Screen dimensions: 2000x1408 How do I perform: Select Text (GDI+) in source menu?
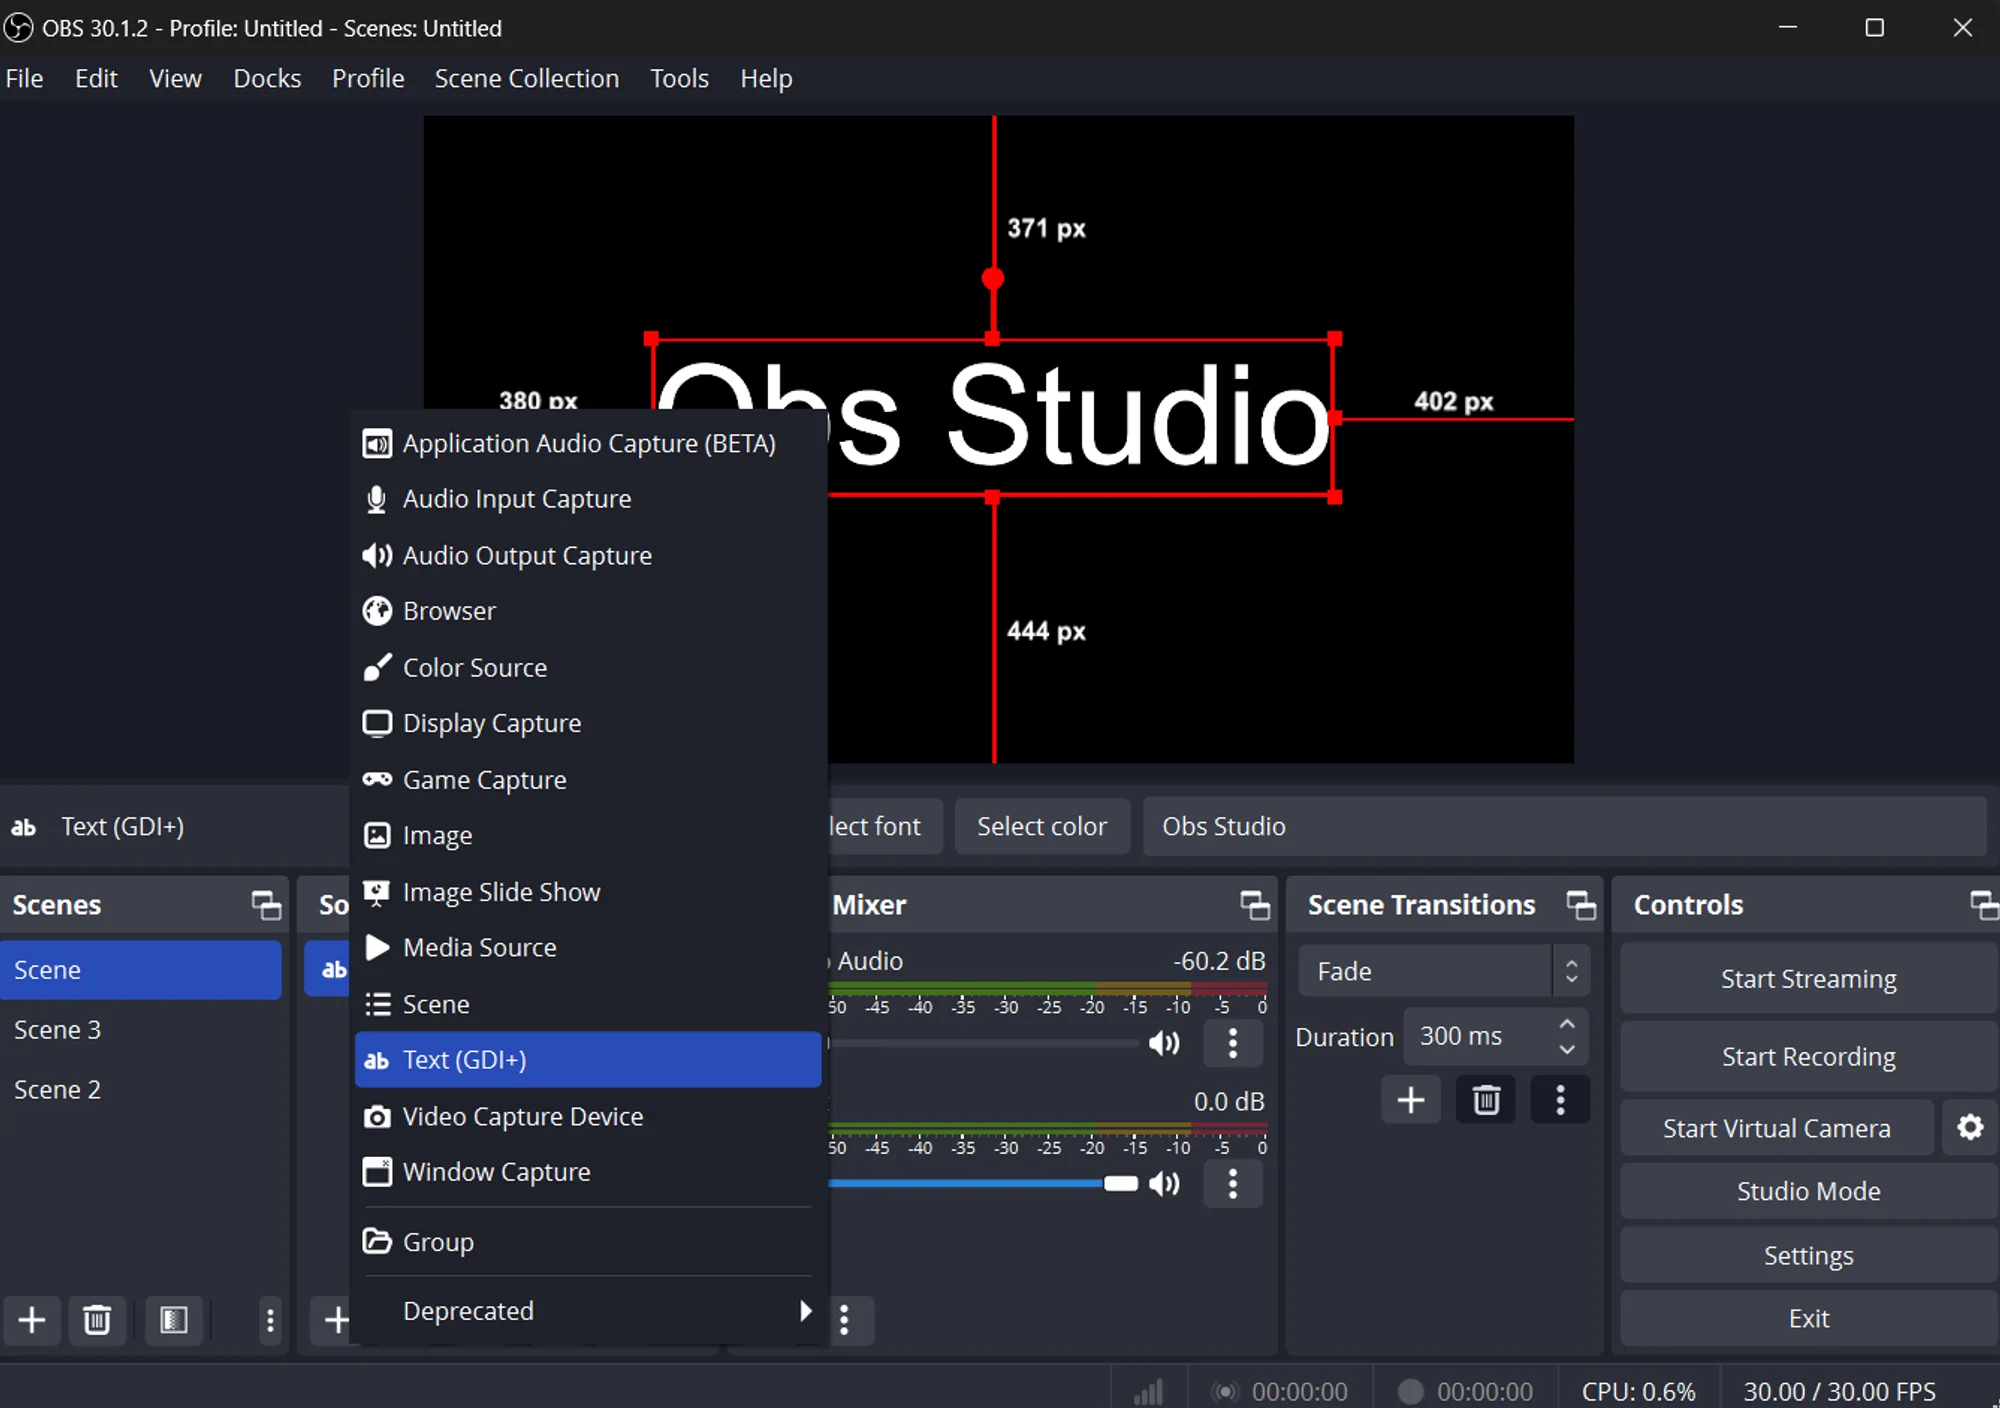click(x=588, y=1059)
